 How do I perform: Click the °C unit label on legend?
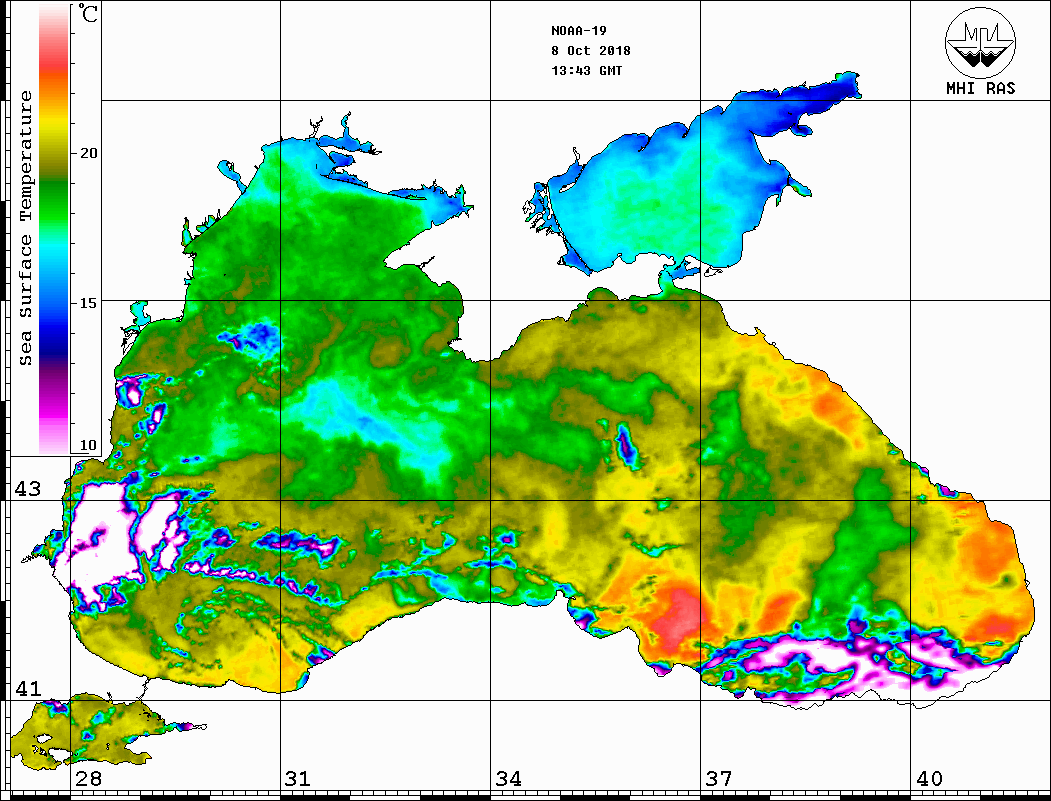(87, 13)
